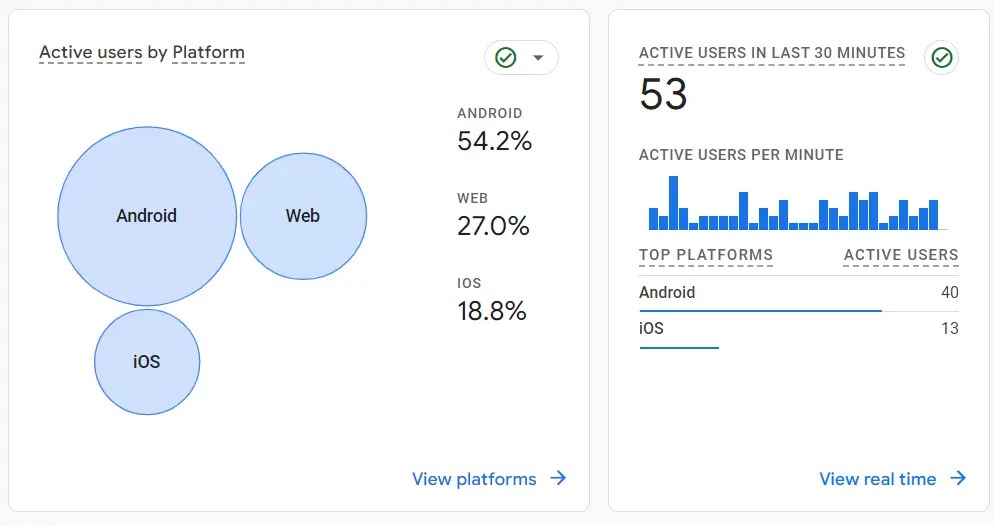994x525 pixels.
Task: Click the Active users per minute label
Action: click(x=741, y=155)
